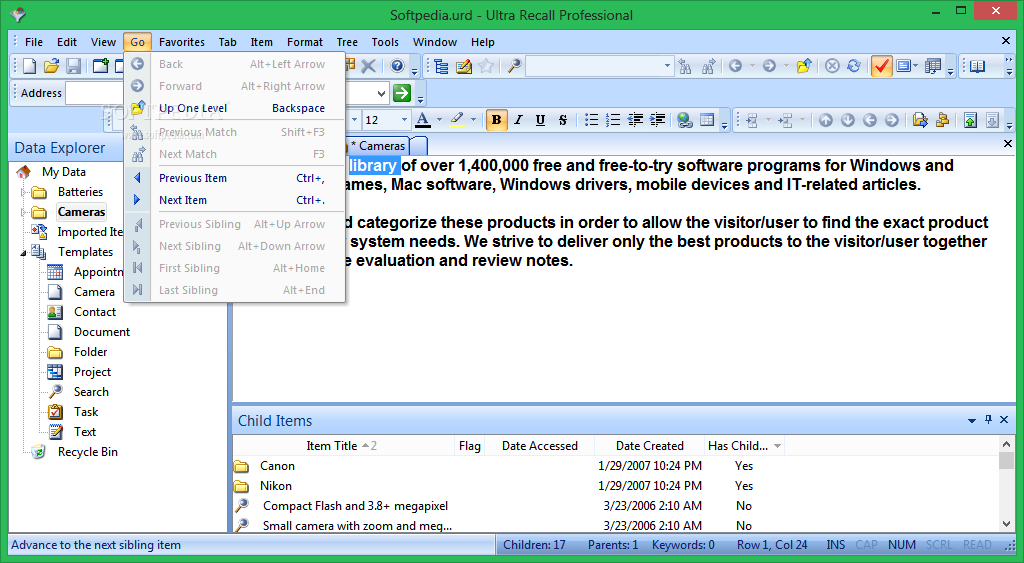
Task: Toggle the numbered list button
Action: (x=613, y=120)
